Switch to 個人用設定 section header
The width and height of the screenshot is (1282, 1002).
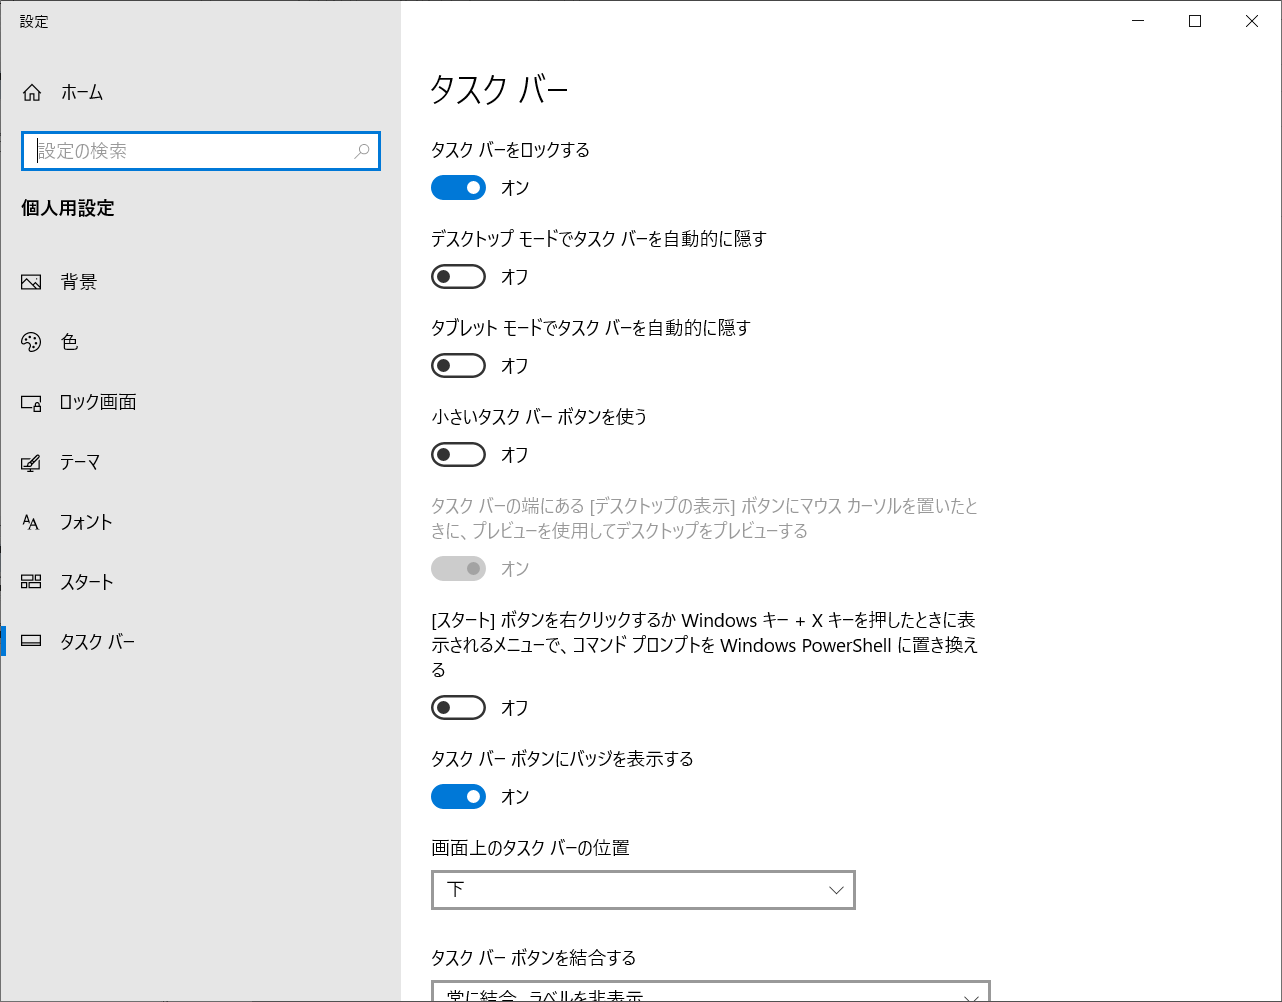67,208
